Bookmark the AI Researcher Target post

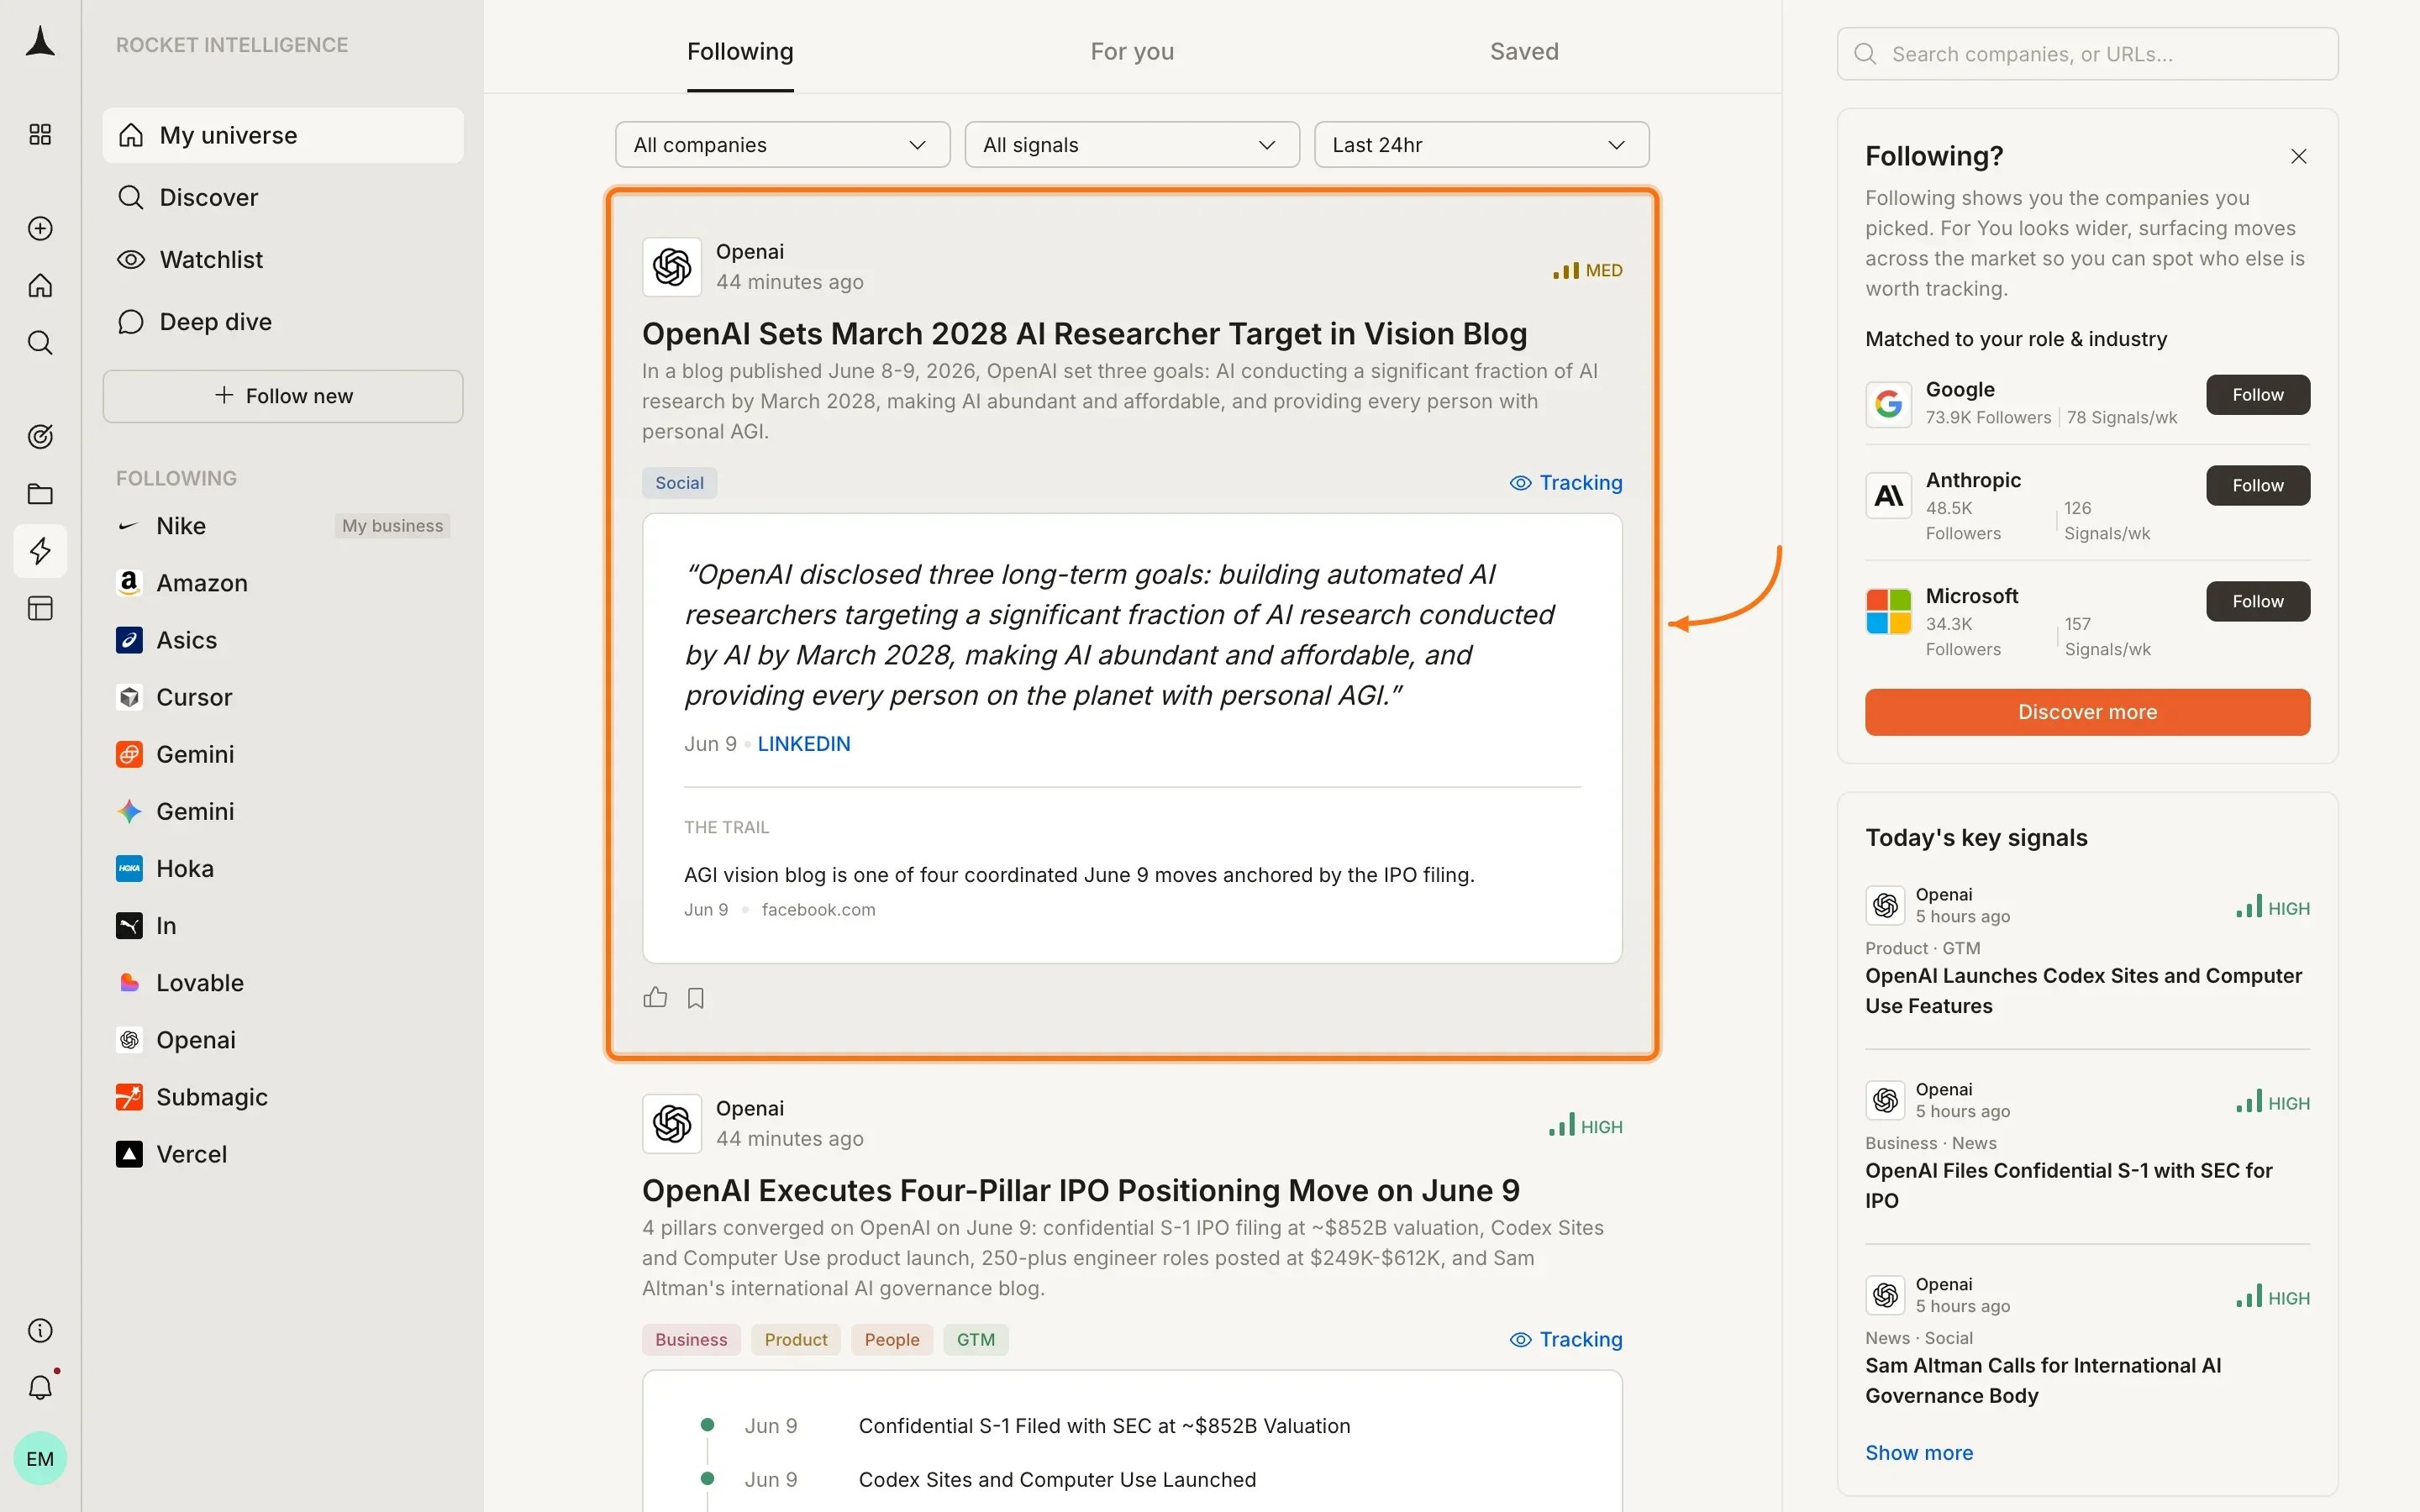[696, 997]
